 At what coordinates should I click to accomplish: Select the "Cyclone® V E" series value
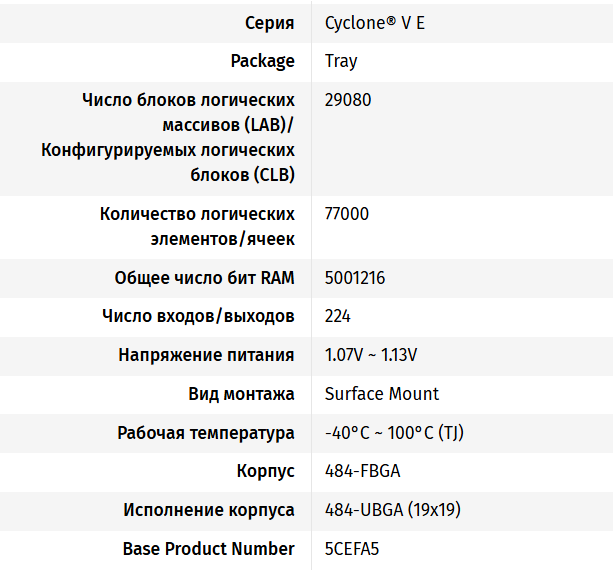pos(374,22)
